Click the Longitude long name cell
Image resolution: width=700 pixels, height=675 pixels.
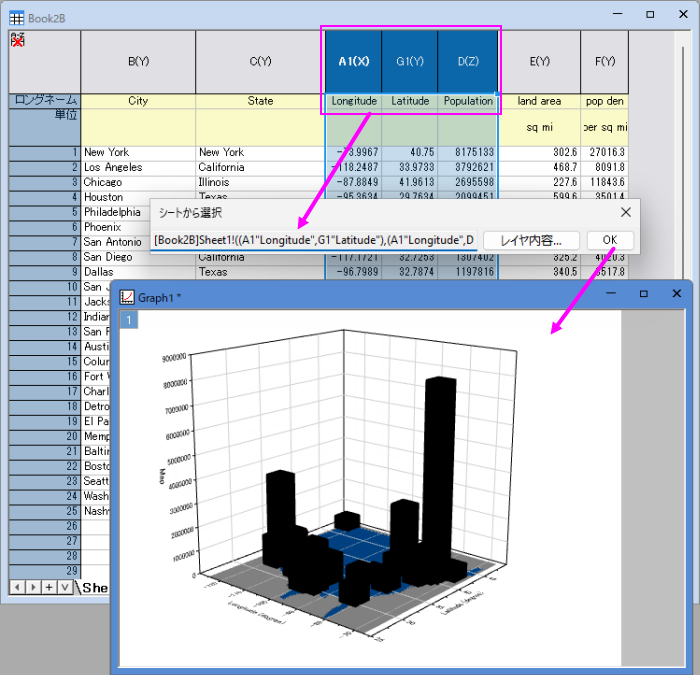[x=354, y=101]
